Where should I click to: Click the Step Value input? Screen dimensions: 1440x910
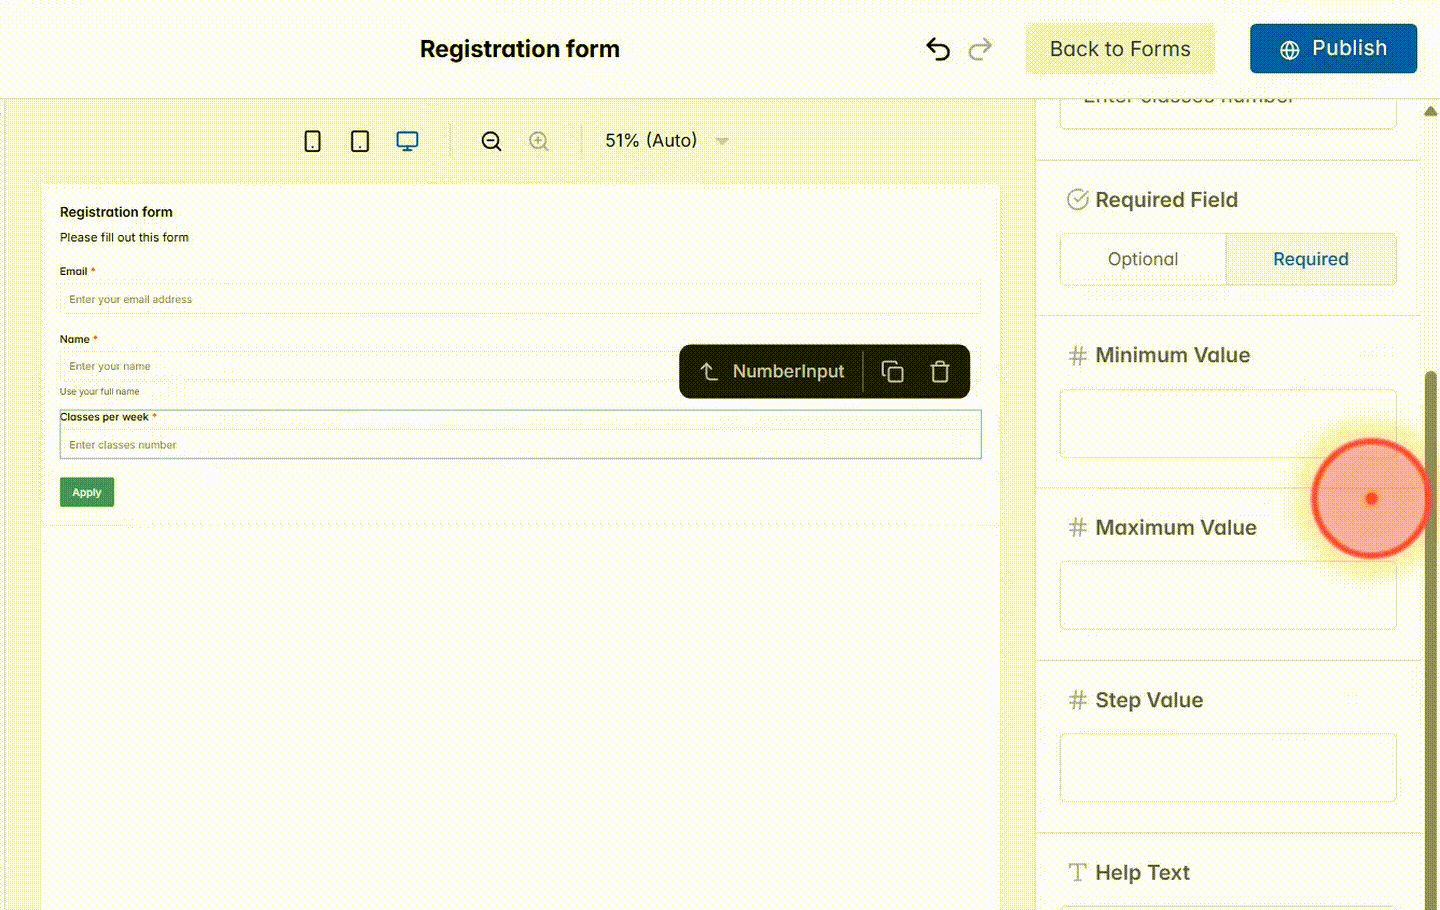pos(1228,767)
